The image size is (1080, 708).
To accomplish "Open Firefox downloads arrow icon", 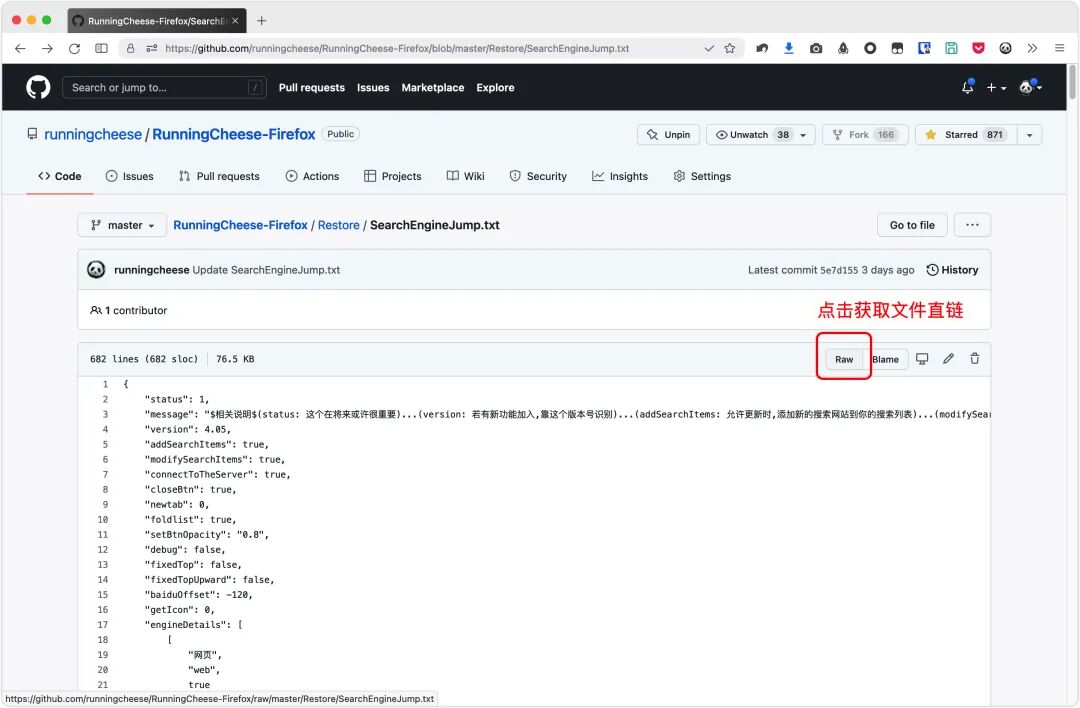I will 789,48.
